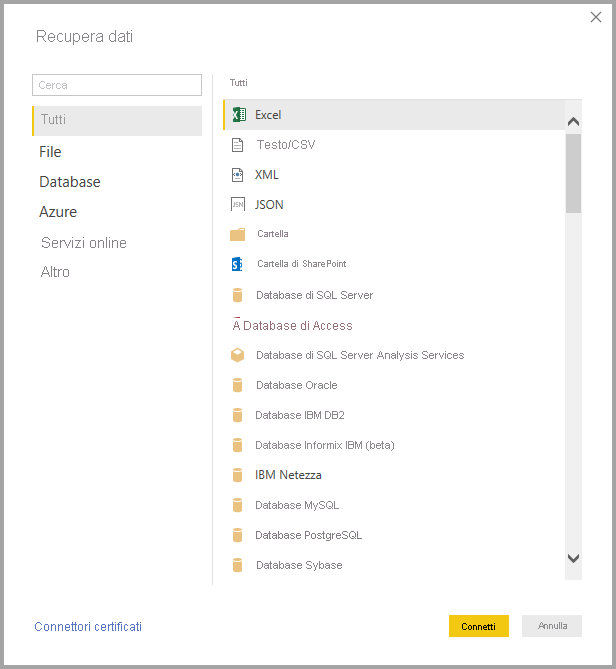Viewport: 616px width, 669px height.
Task: Choose Database IBM DB2 text
Action: coord(299,415)
